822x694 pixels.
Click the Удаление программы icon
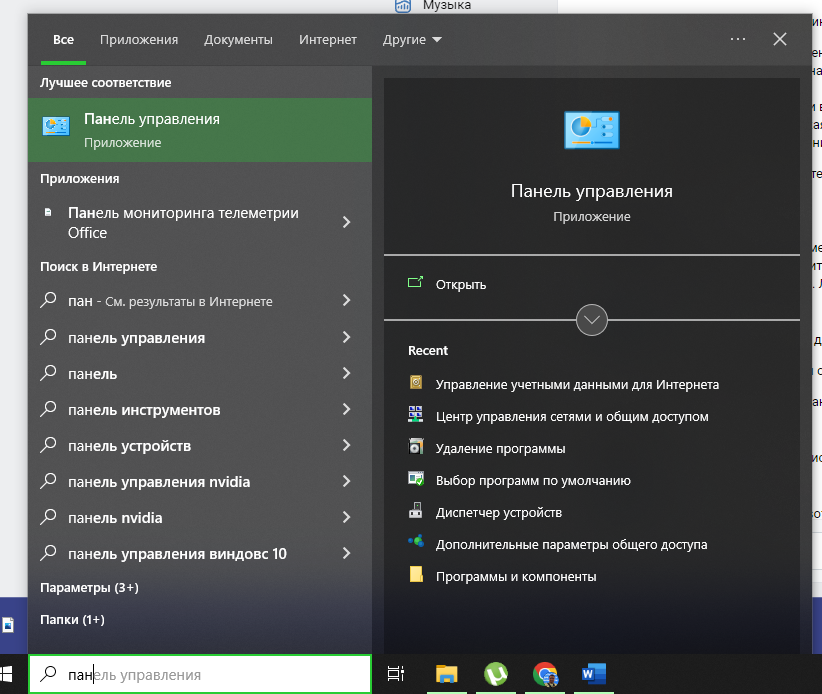(416, 446)
